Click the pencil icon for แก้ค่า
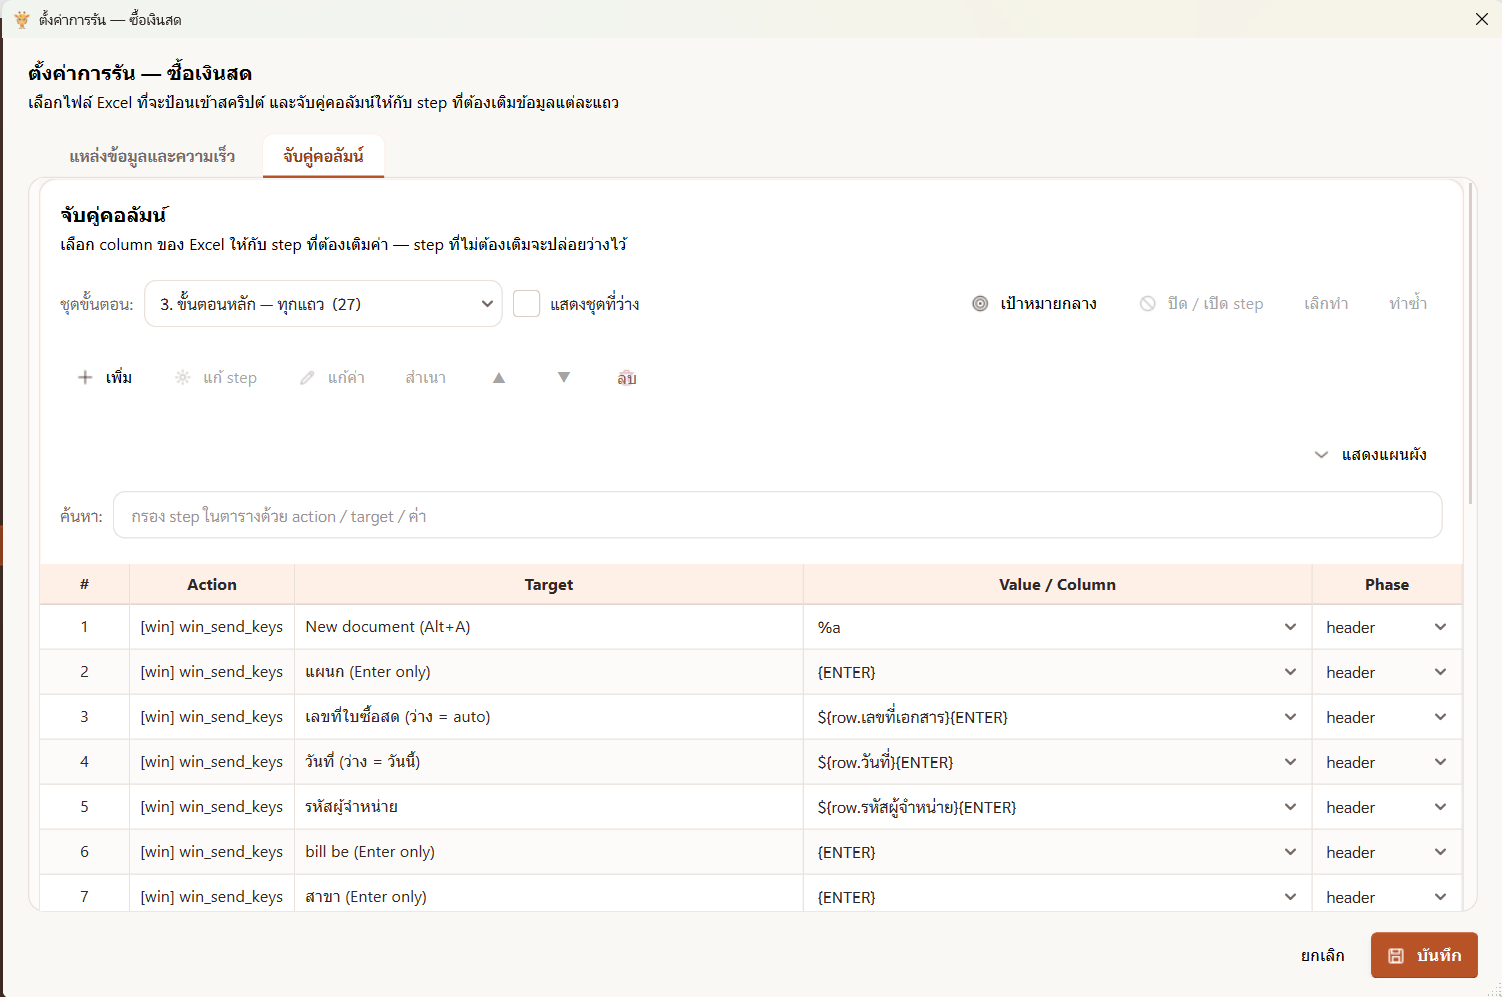1502x997 pixels. tap(308, 377)
